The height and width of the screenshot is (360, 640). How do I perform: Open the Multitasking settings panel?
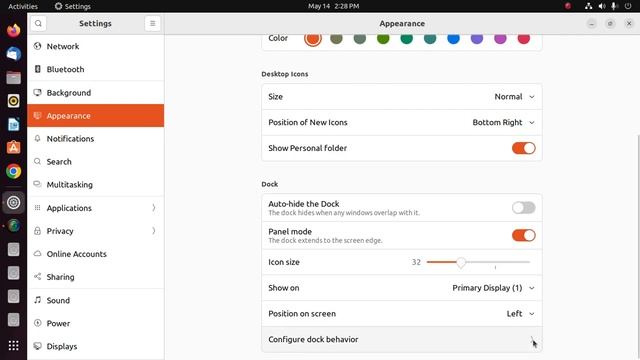point(96,184)
